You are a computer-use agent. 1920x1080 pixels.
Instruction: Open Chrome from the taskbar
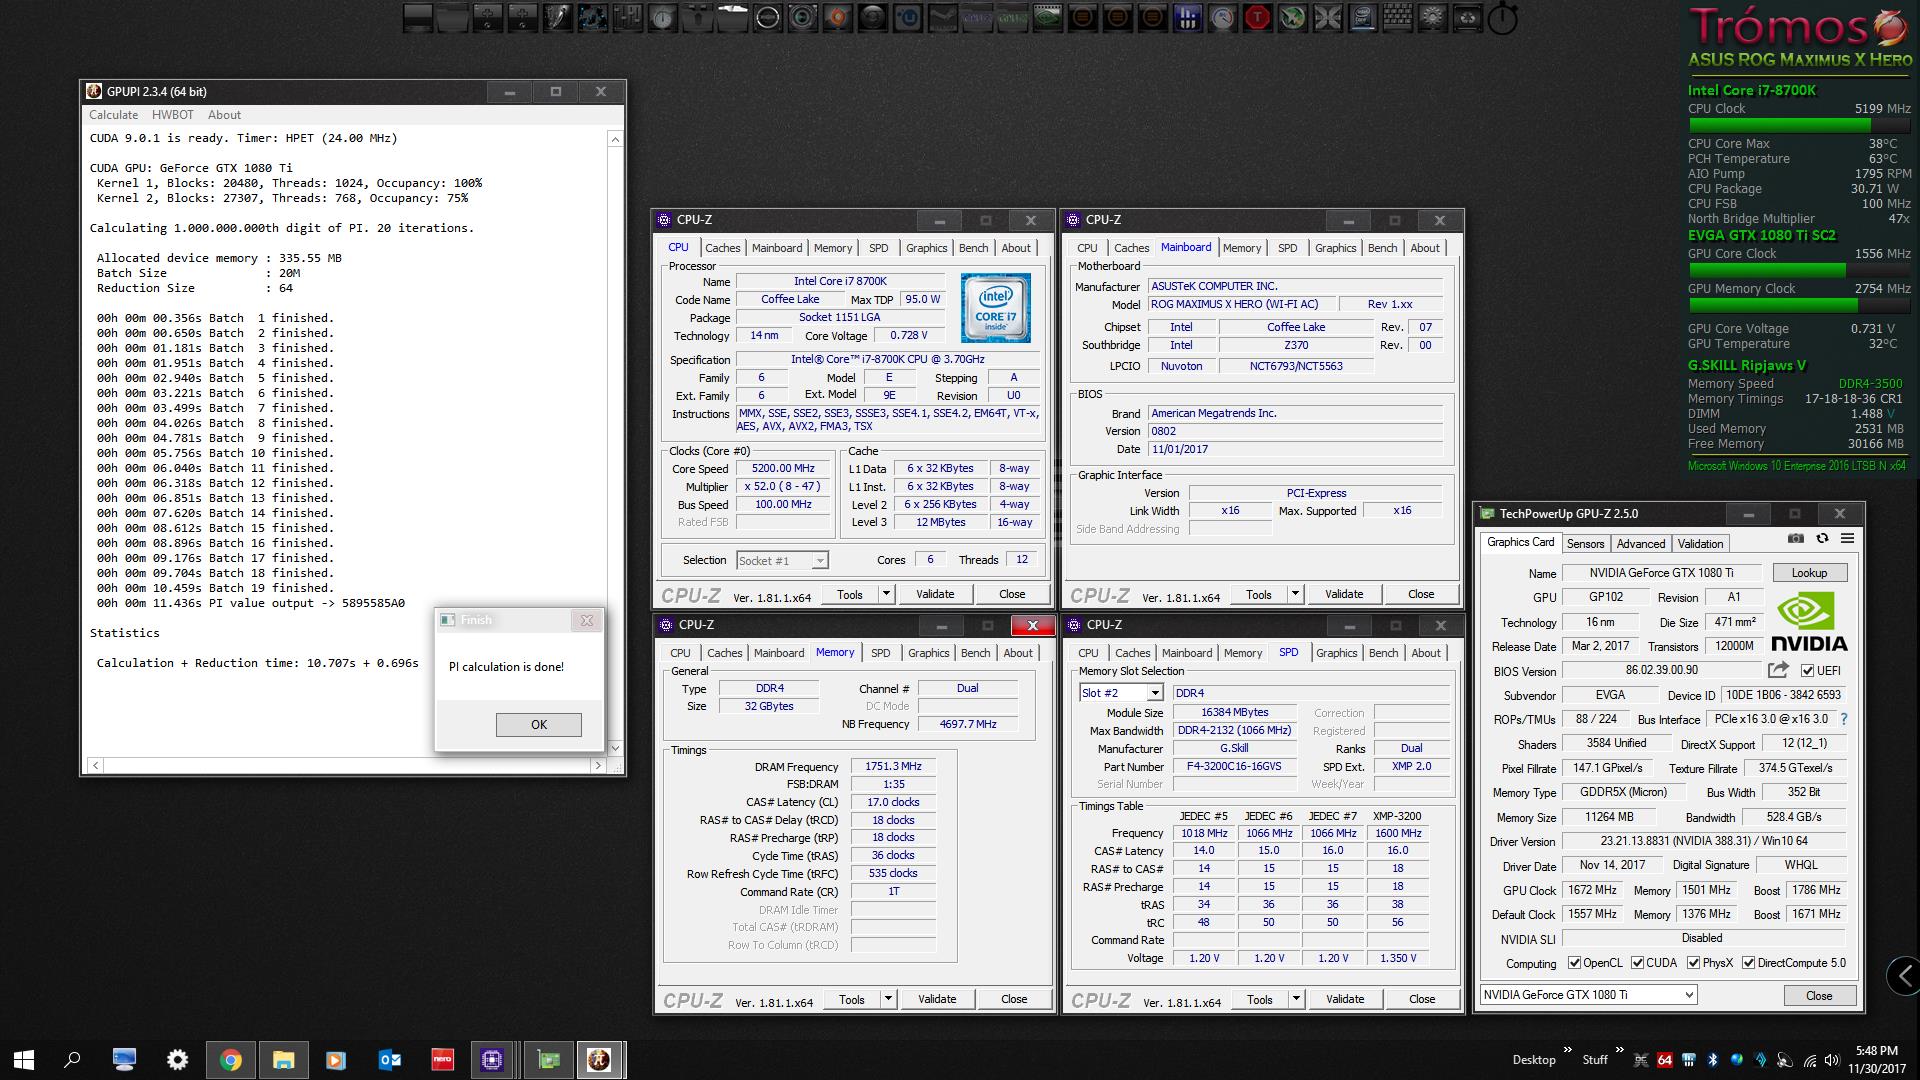(231, 1060)
